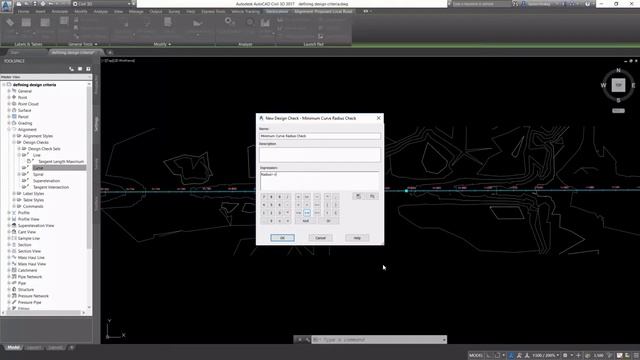
Task: Click the Point node icon in tree
Action: click(x=14, y=97)
